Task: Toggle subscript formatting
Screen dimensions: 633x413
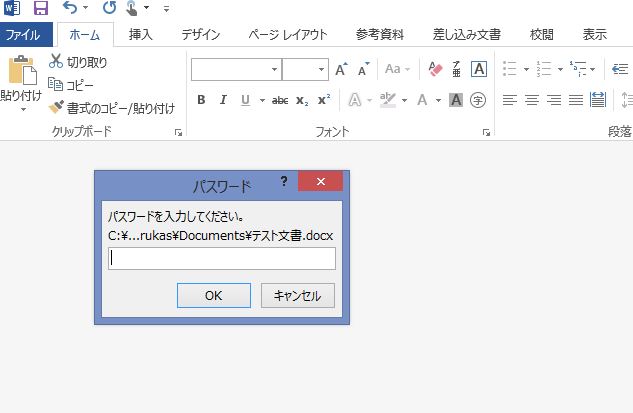Action: tap(302, 100)
